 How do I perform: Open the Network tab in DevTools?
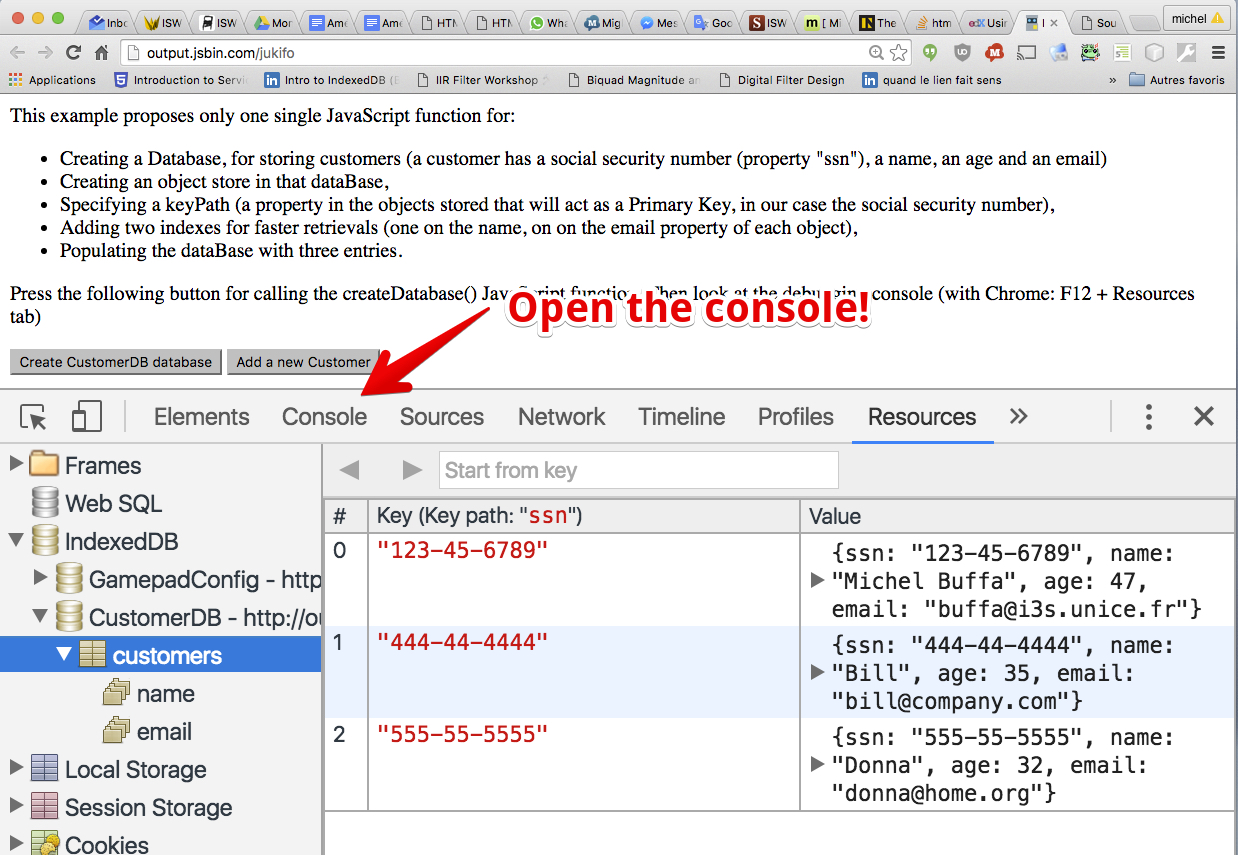click(x=561, y=417)
